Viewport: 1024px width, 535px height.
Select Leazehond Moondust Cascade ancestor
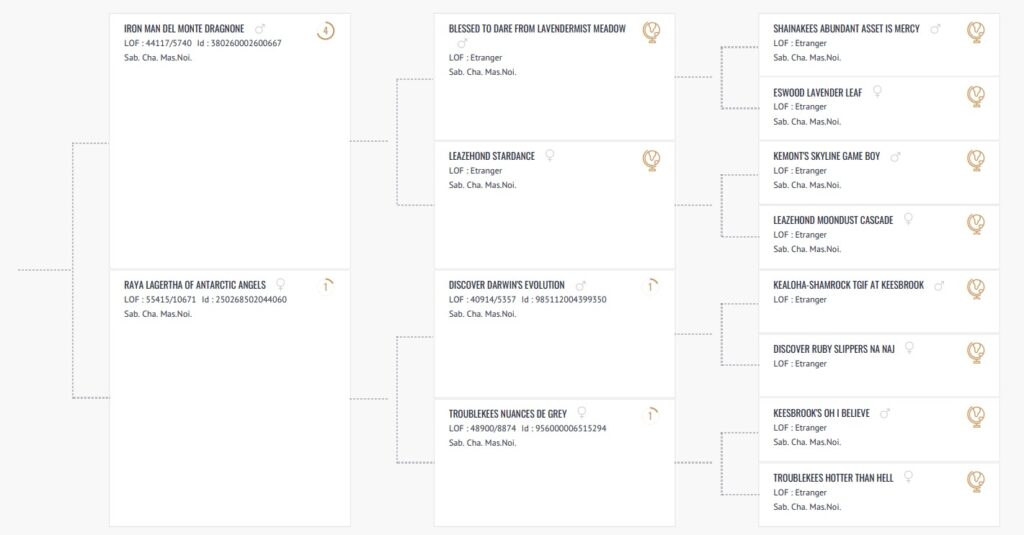tap(833, 220)
